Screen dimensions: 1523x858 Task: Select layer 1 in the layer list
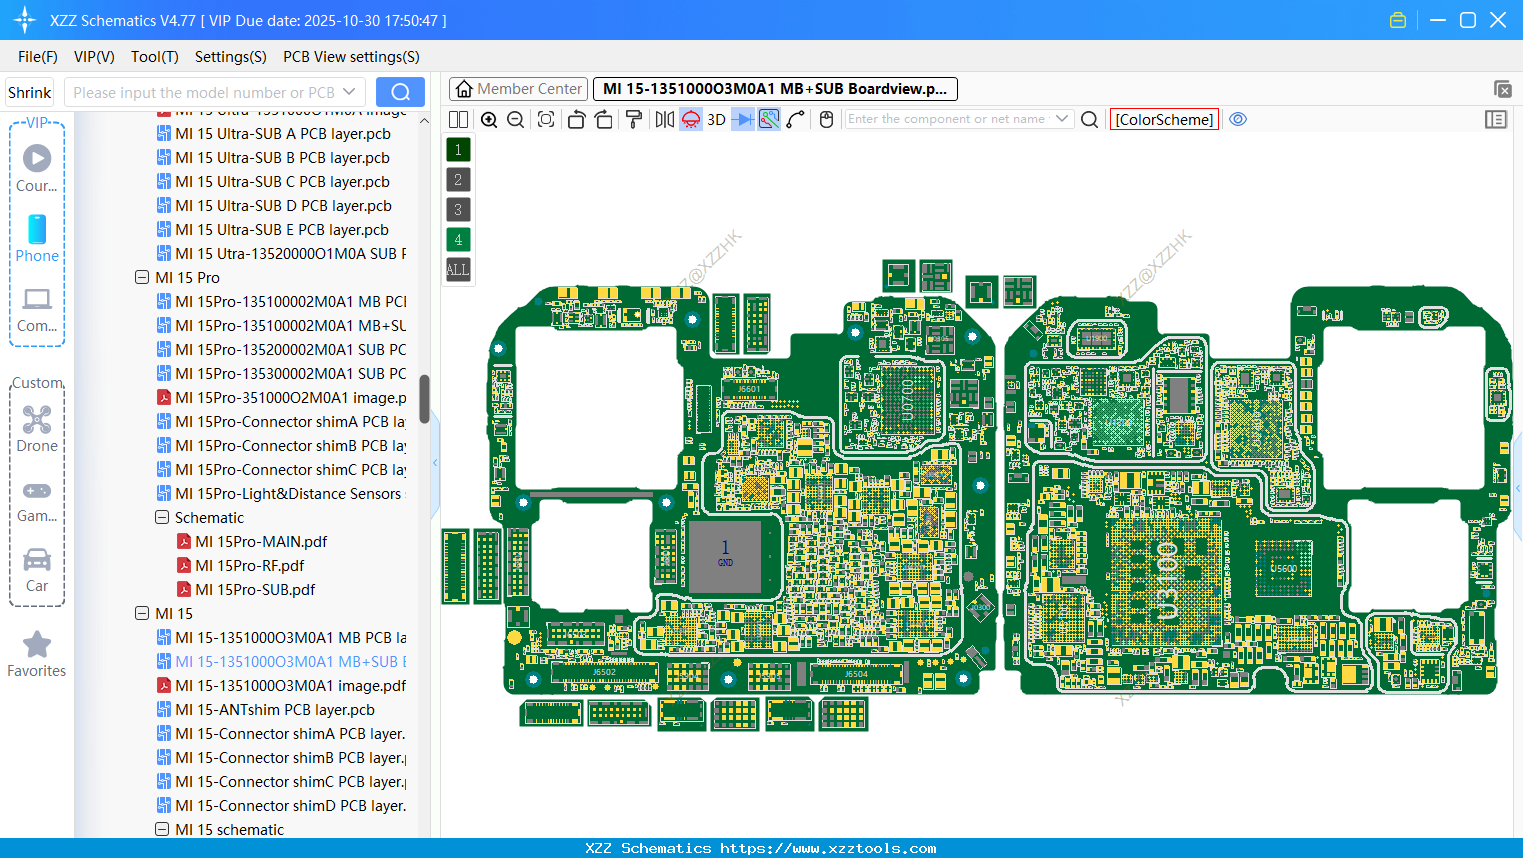457,149
